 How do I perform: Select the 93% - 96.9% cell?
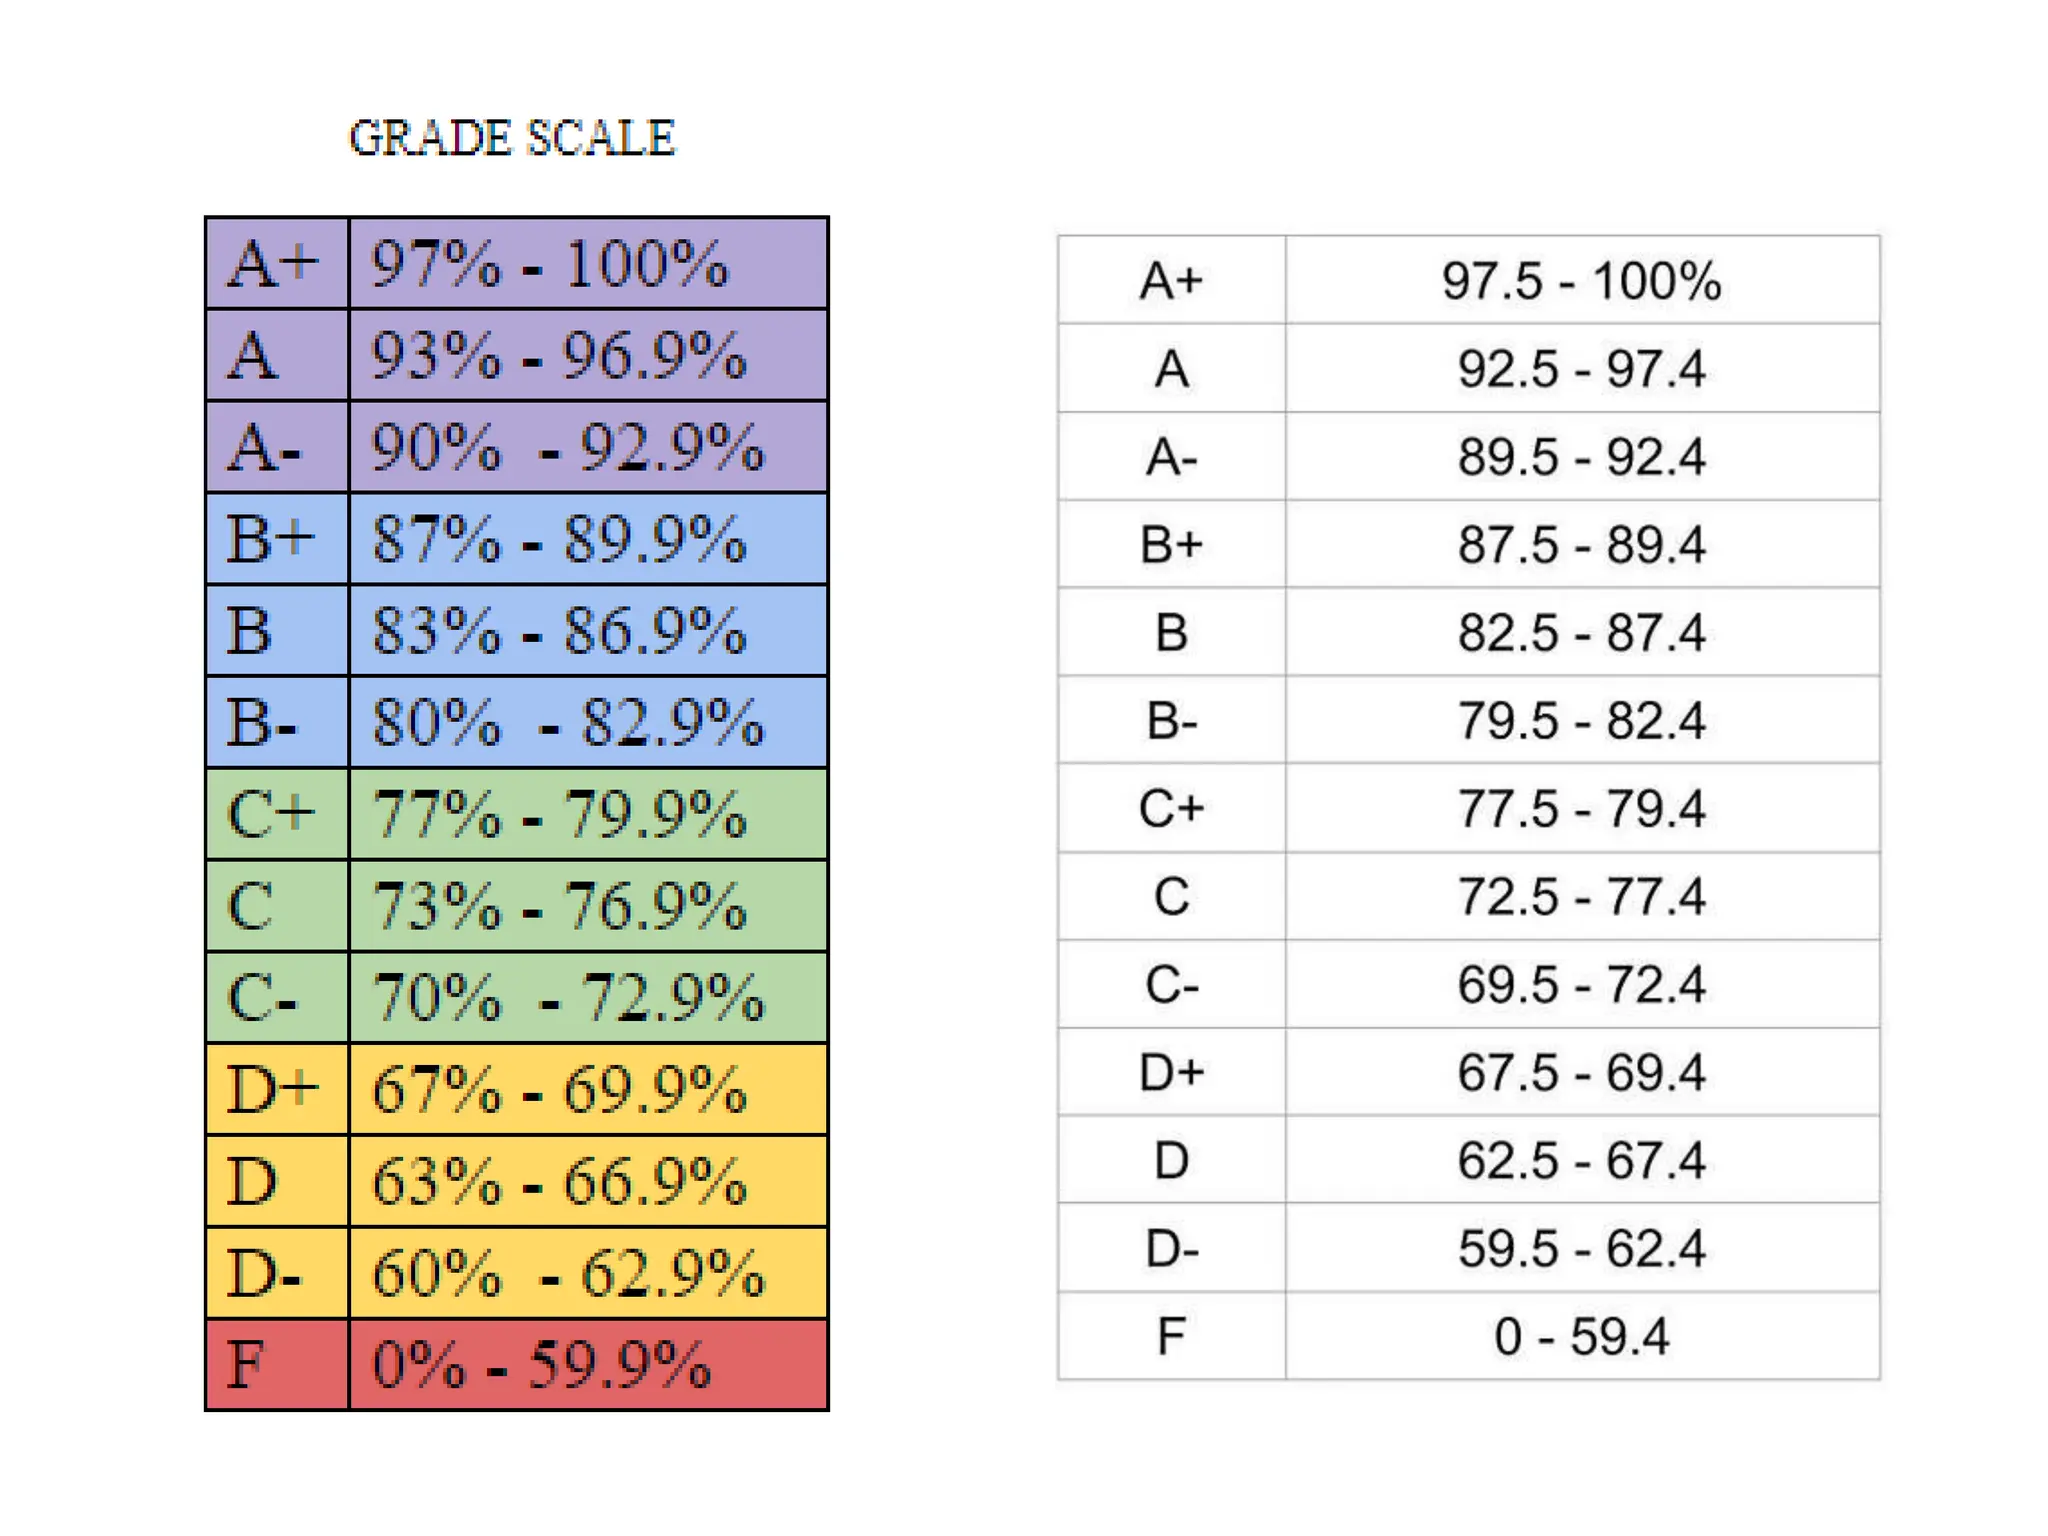pyautogui.click(x=589, y=355)
